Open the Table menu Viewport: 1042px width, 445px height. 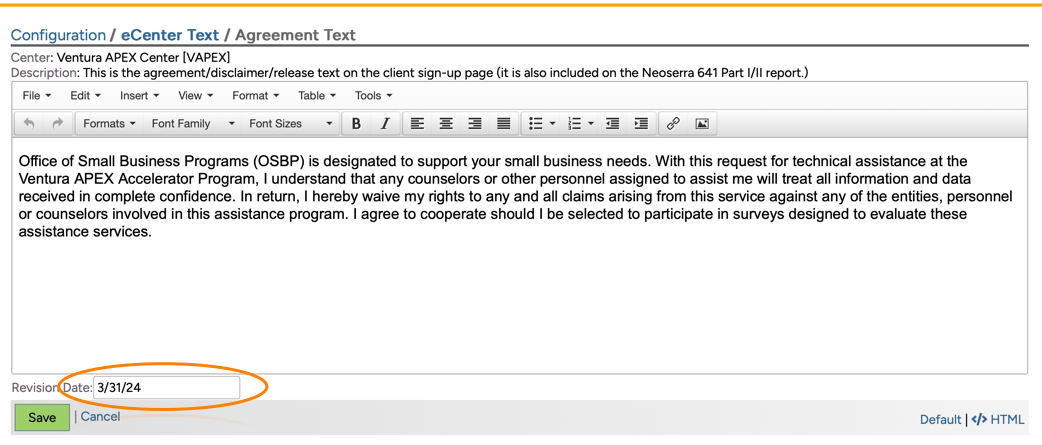pyautogui.click(x=316, y=96)
